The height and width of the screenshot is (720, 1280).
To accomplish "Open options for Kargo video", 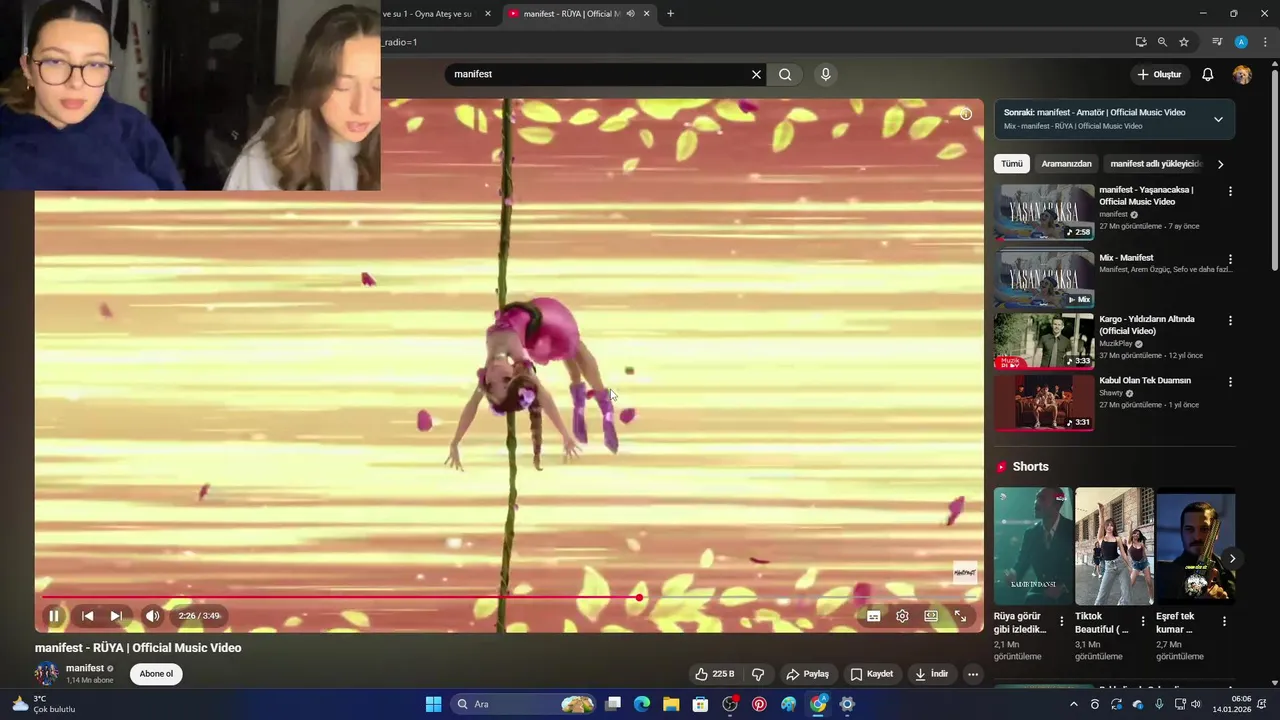I will [1230, 321].
